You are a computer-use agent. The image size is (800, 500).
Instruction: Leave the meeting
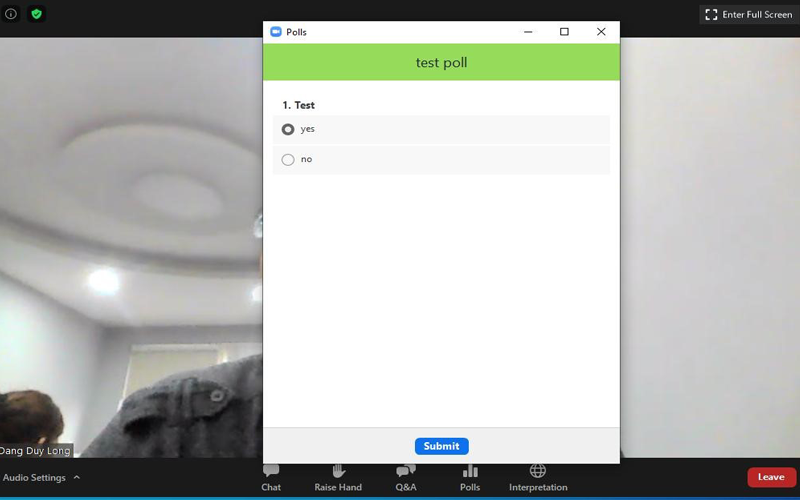(x=771, y=477)
